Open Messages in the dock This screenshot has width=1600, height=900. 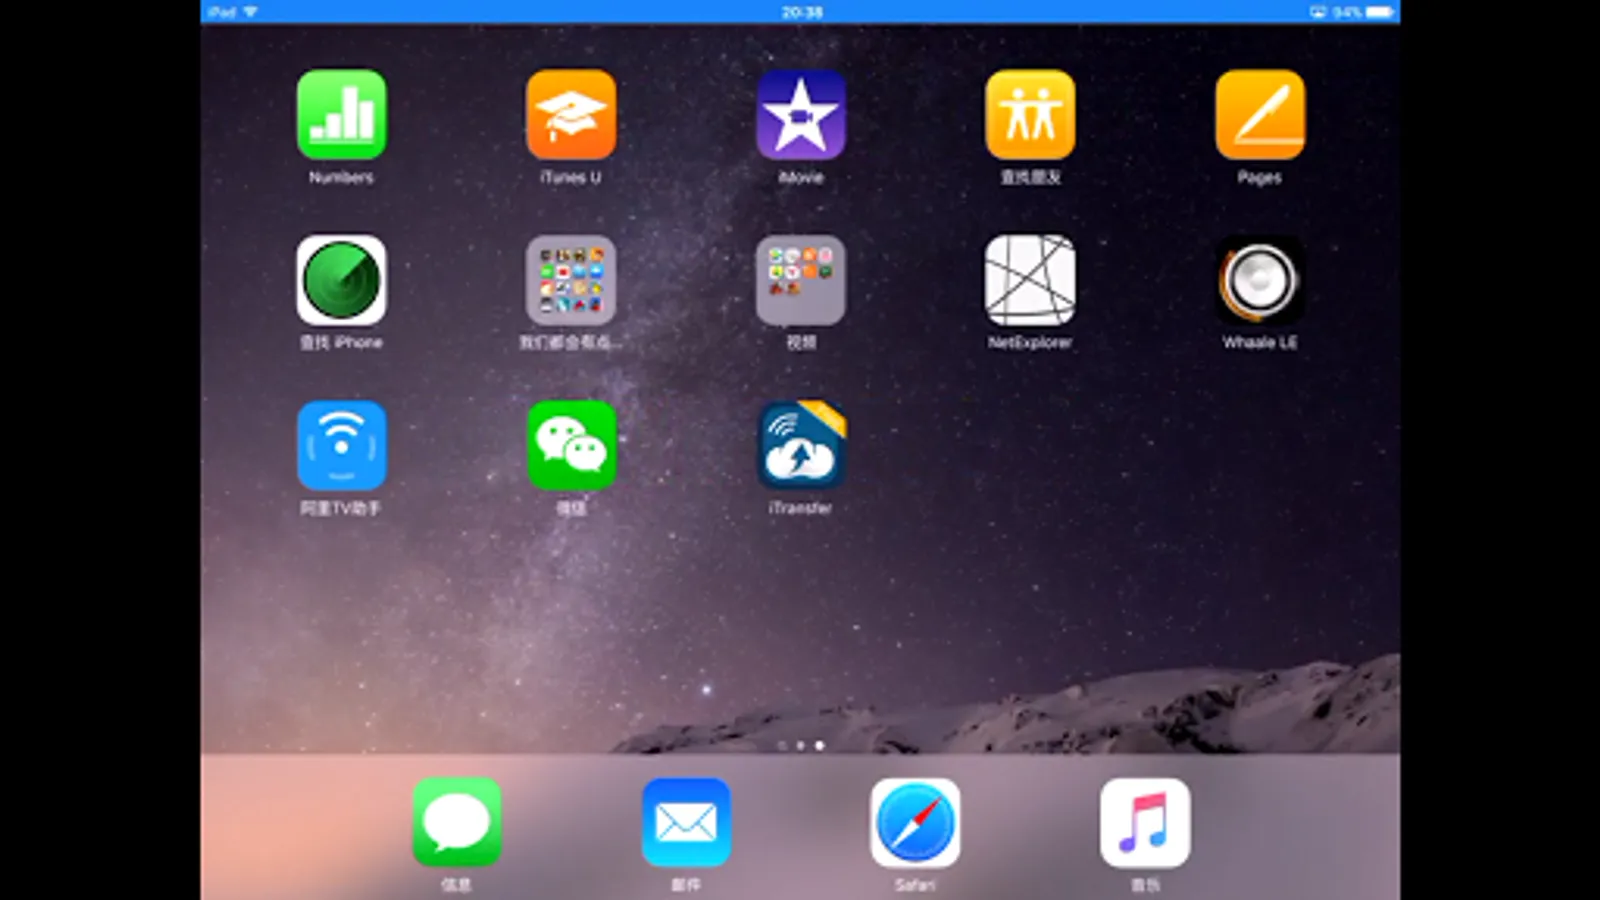(457, 823)
